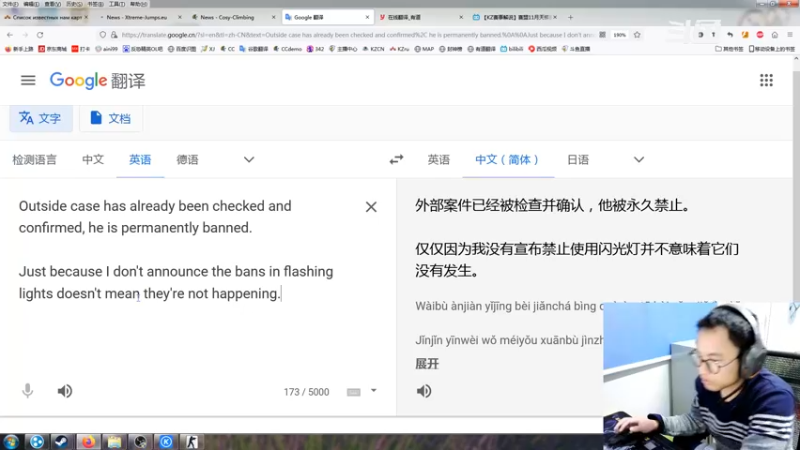Screen dimensions: 800x450
Task: Reload the page
Action: tap(40, 35)
